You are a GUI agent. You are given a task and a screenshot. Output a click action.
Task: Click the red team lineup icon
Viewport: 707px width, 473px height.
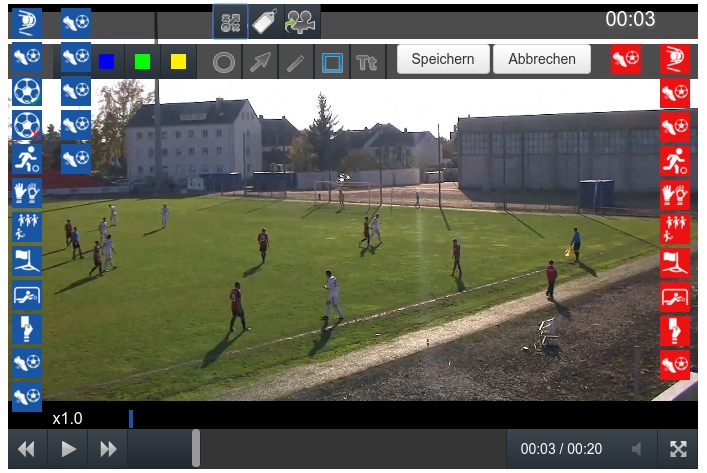click(675, 229)
